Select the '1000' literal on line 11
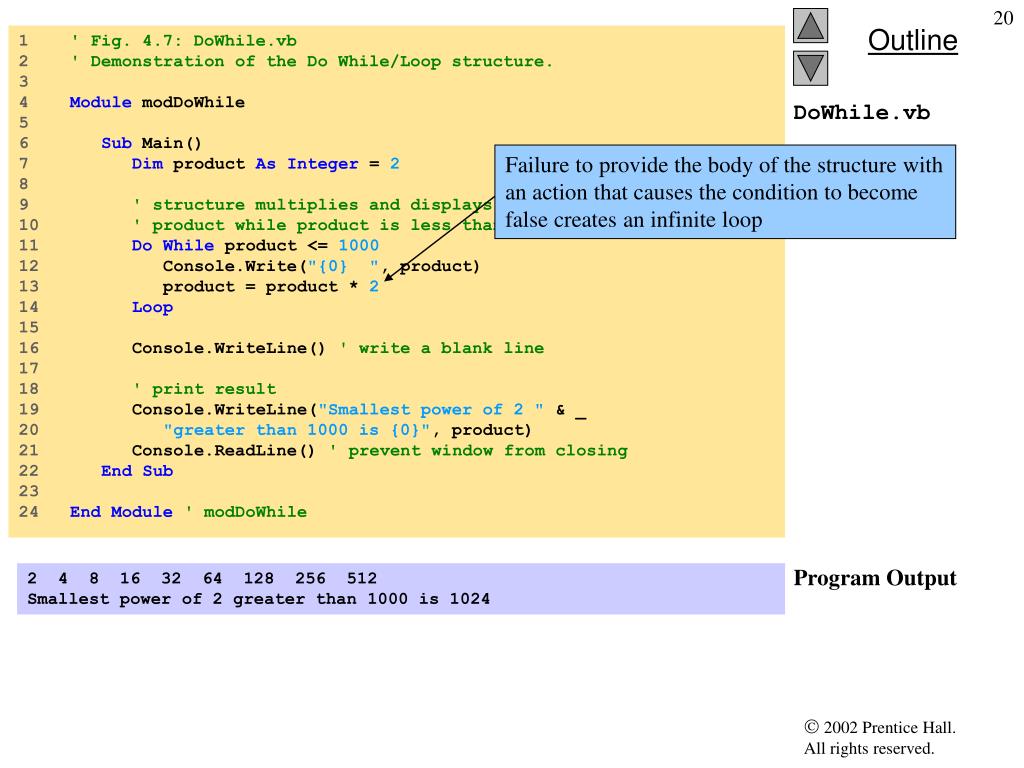 click(359, 246)
